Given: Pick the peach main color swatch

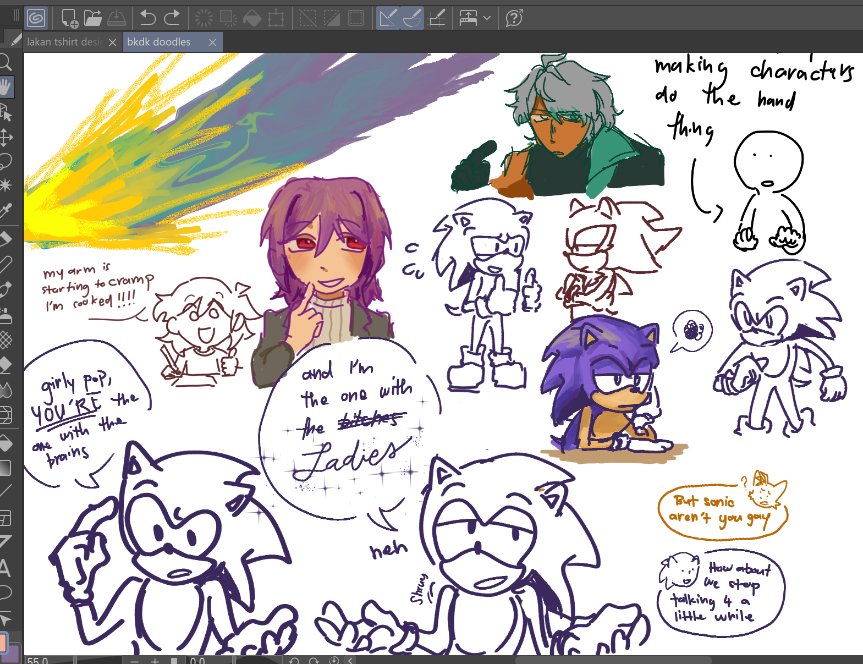Looking at the screenshot, I should [x=3, y=644].
